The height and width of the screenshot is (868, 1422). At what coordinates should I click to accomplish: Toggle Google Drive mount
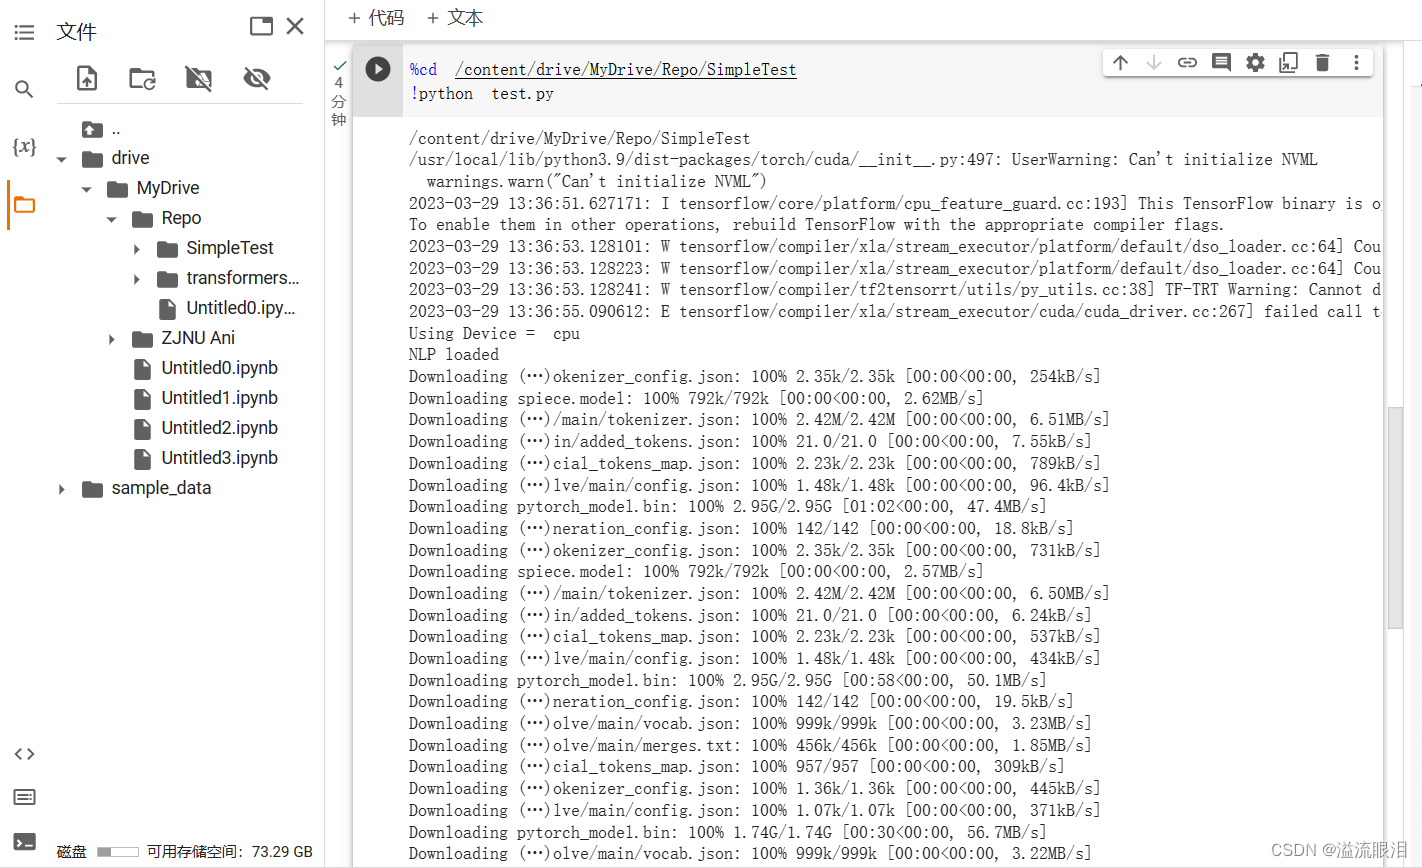point(197,78)
